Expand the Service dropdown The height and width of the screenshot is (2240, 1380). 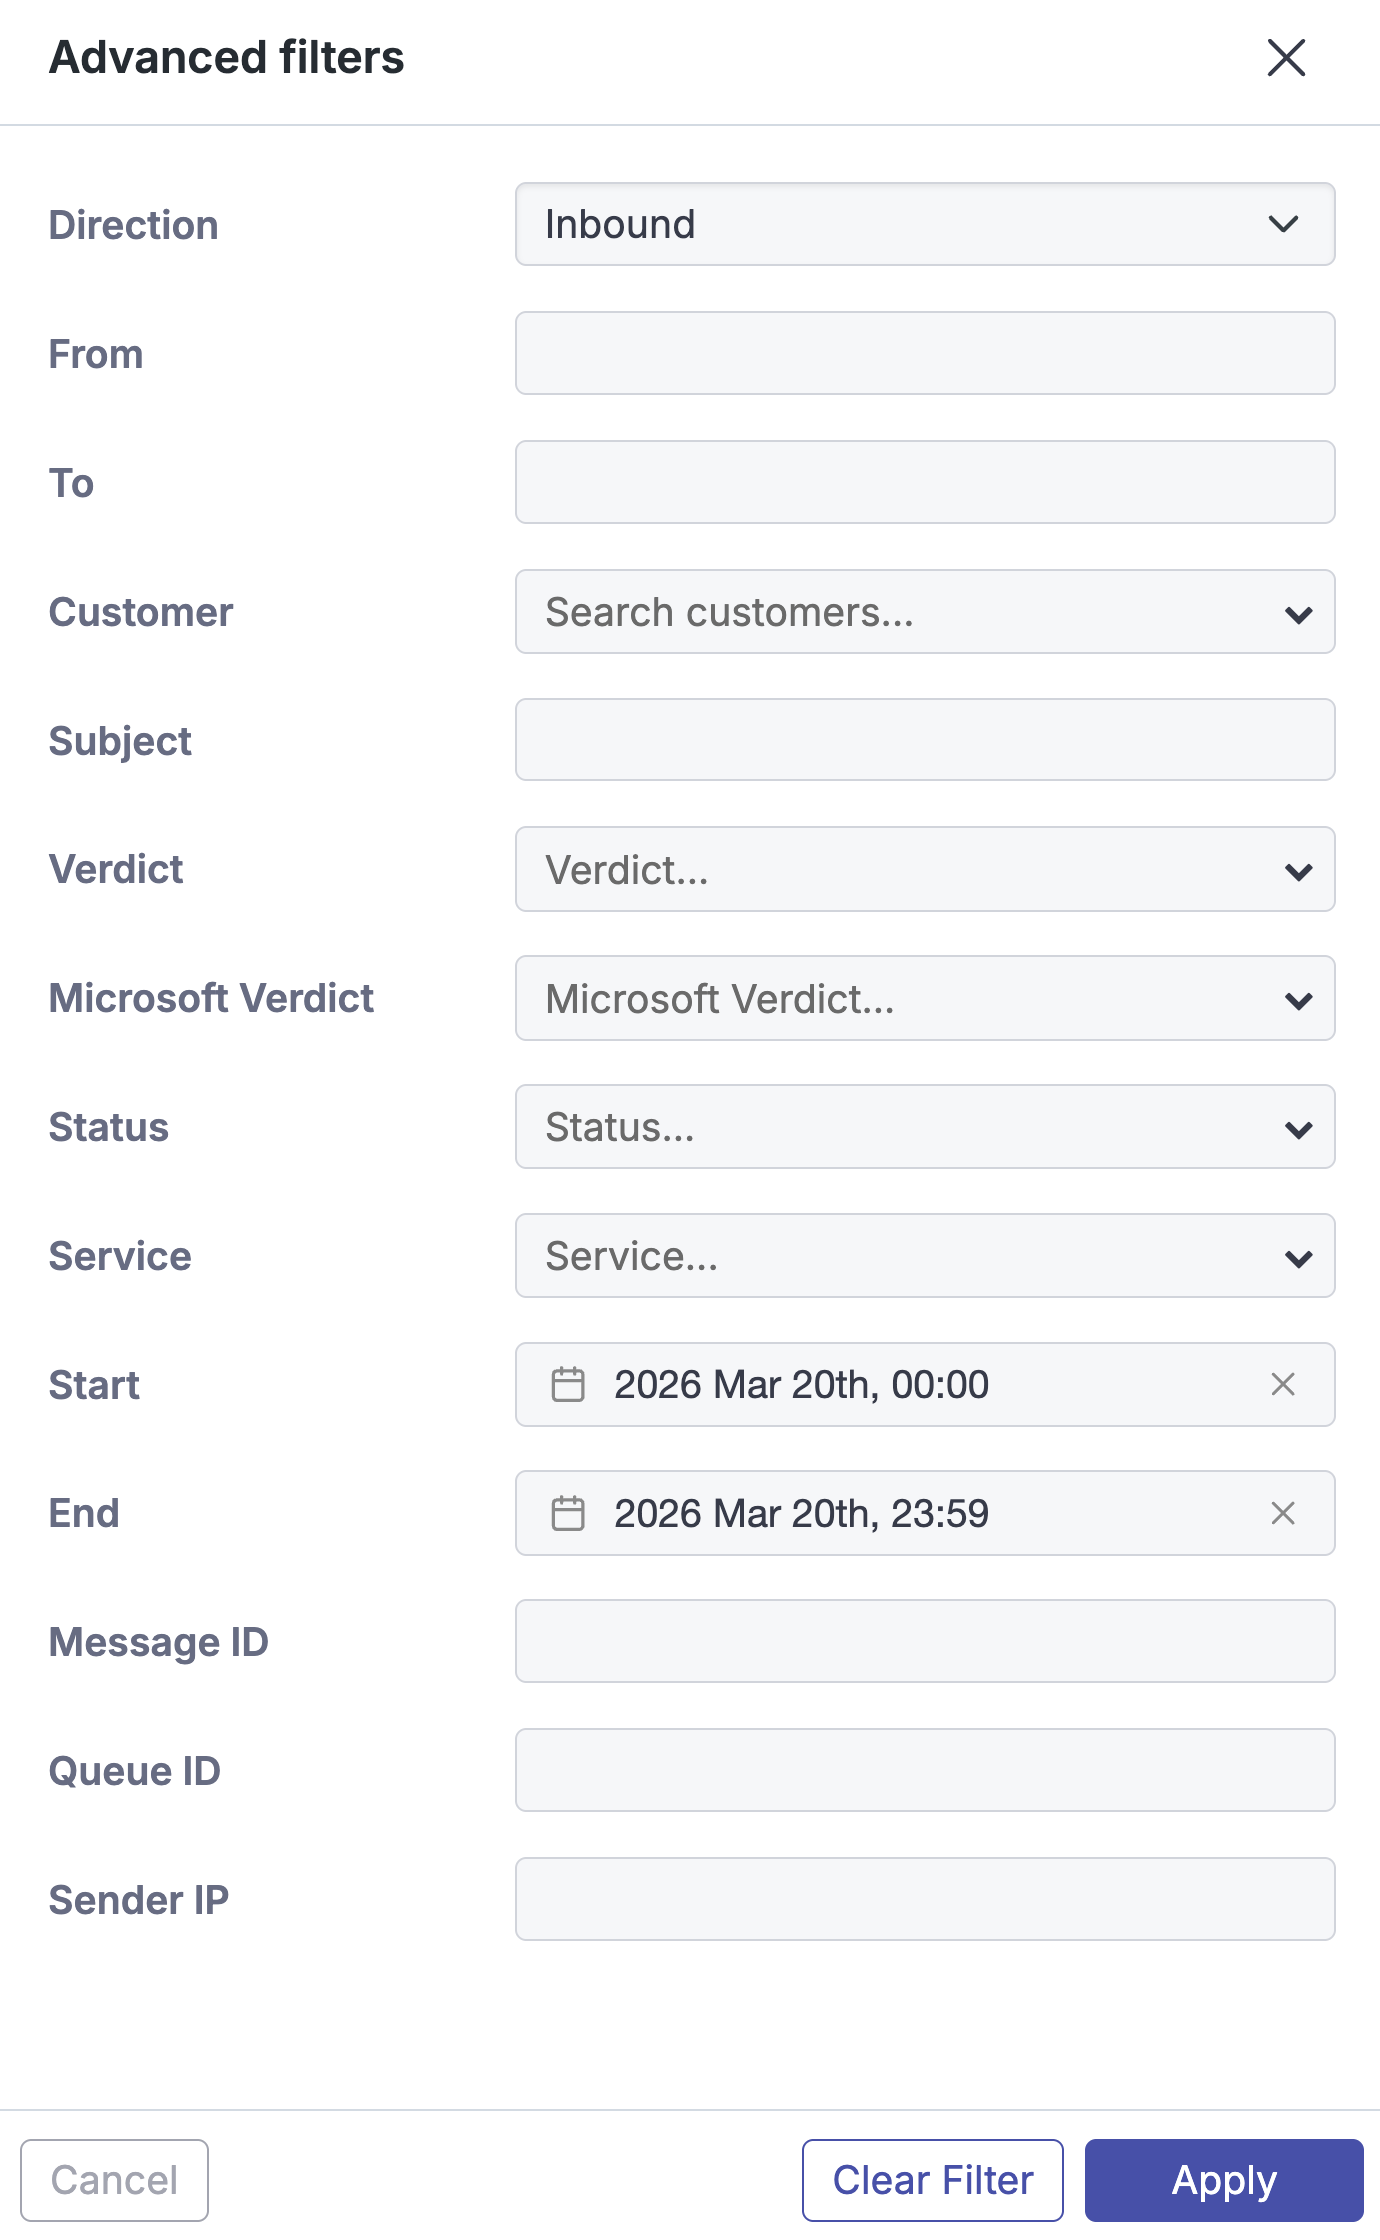(x=924, y=1256)
